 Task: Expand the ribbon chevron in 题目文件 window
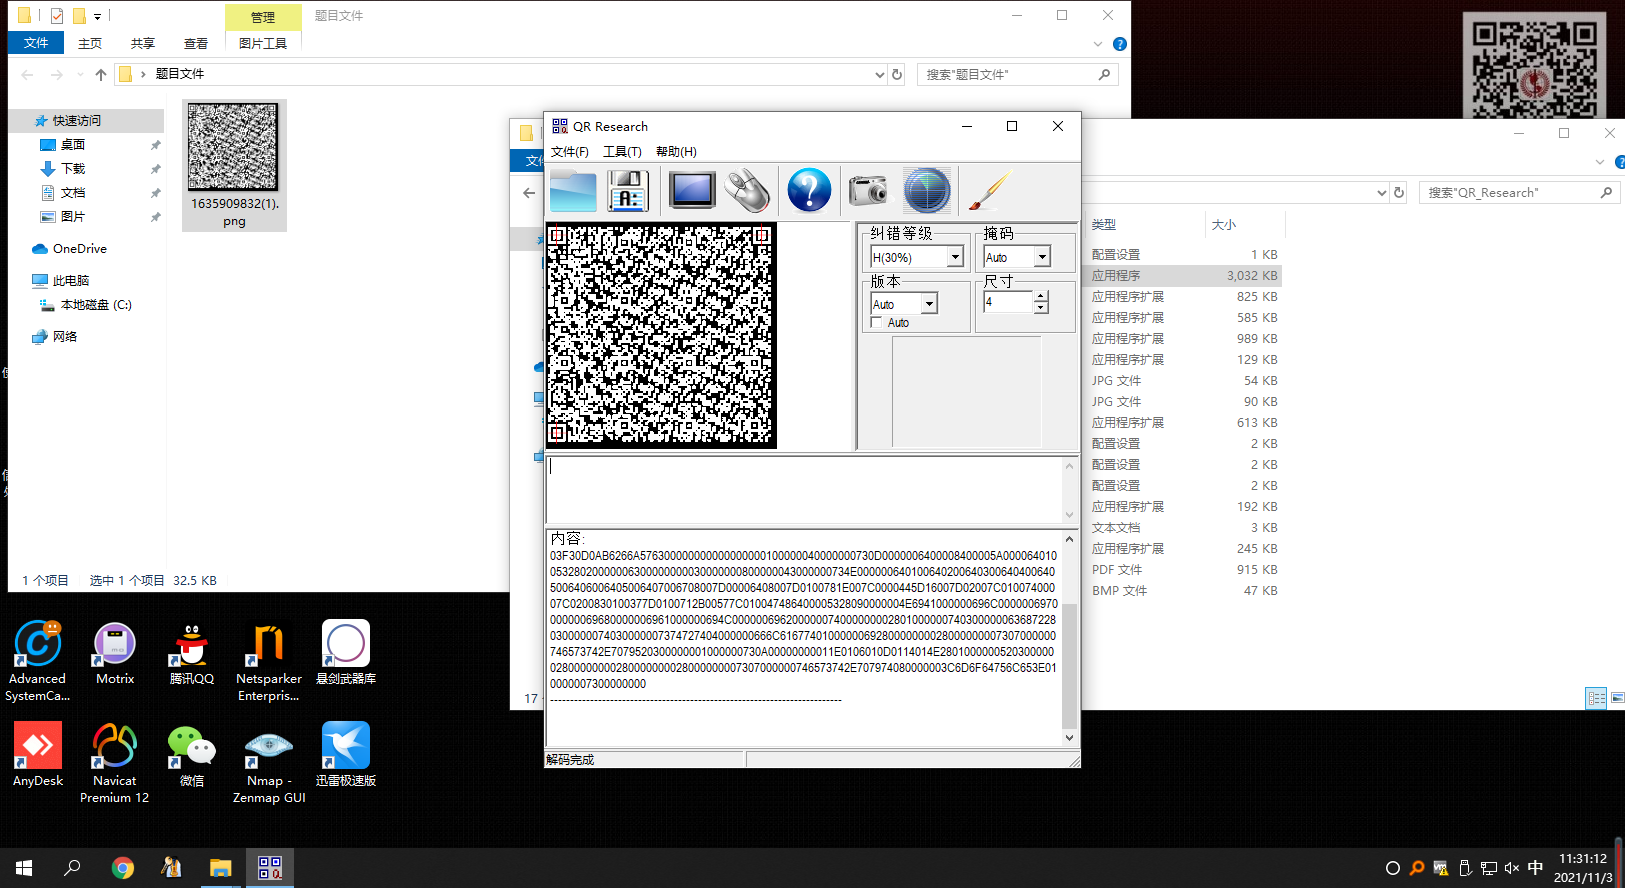click(x=1098, y=44)
